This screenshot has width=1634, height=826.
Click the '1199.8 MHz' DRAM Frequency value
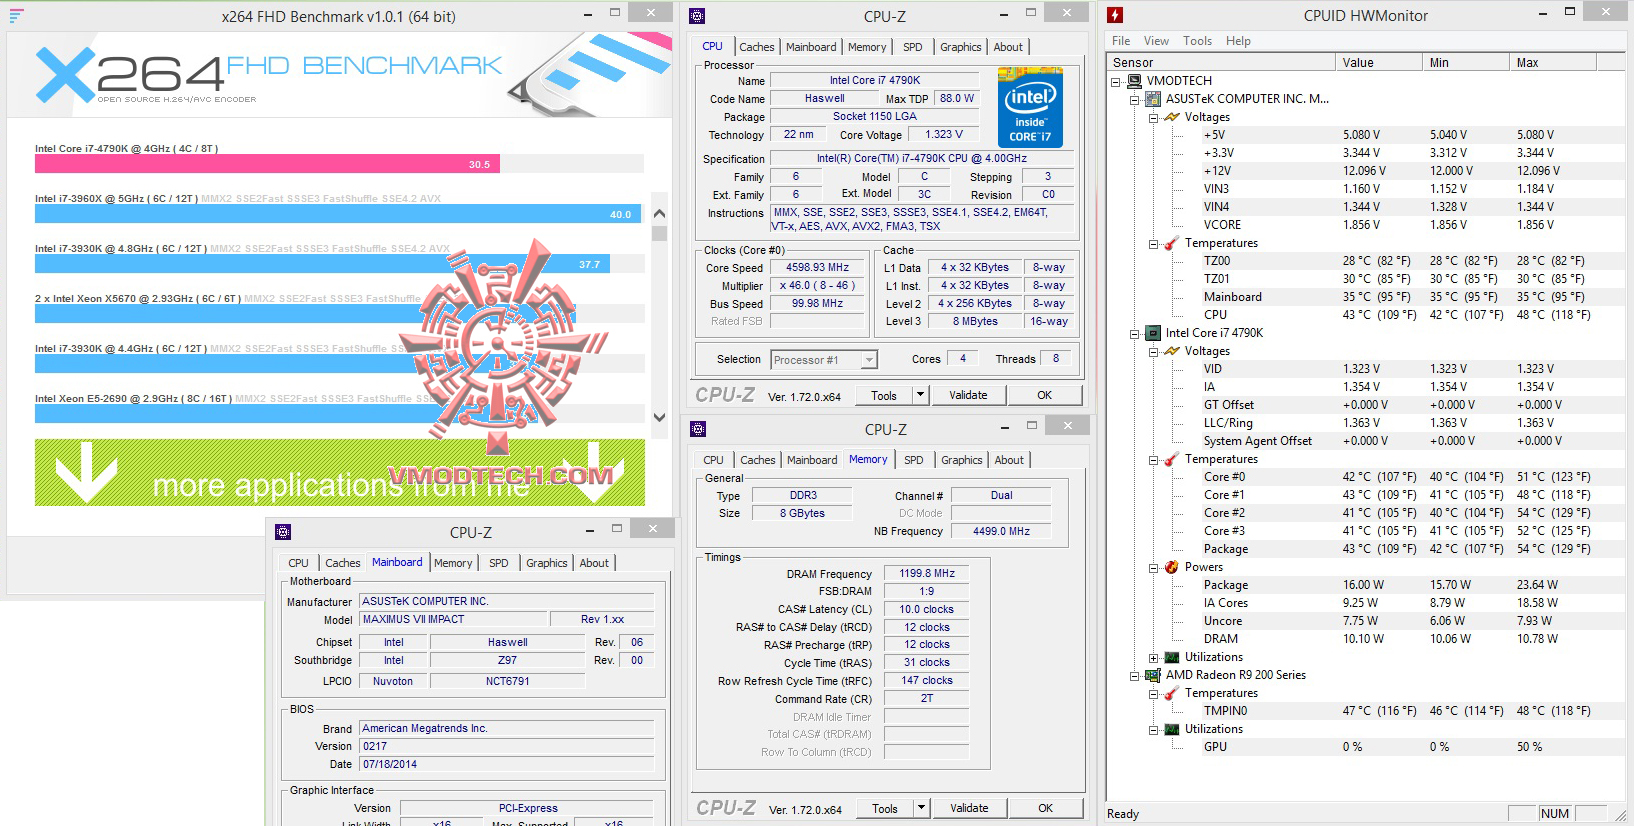927,573
